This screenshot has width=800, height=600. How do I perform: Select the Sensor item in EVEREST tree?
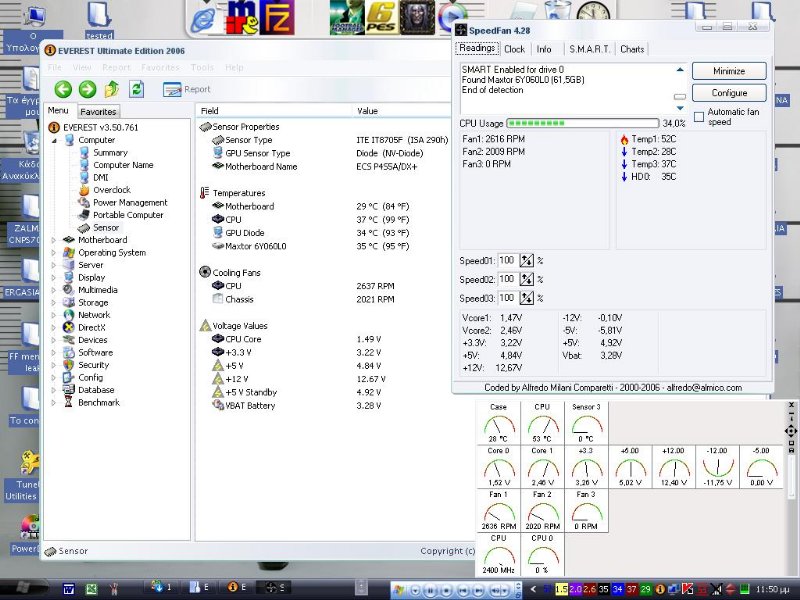pos(106,228)
